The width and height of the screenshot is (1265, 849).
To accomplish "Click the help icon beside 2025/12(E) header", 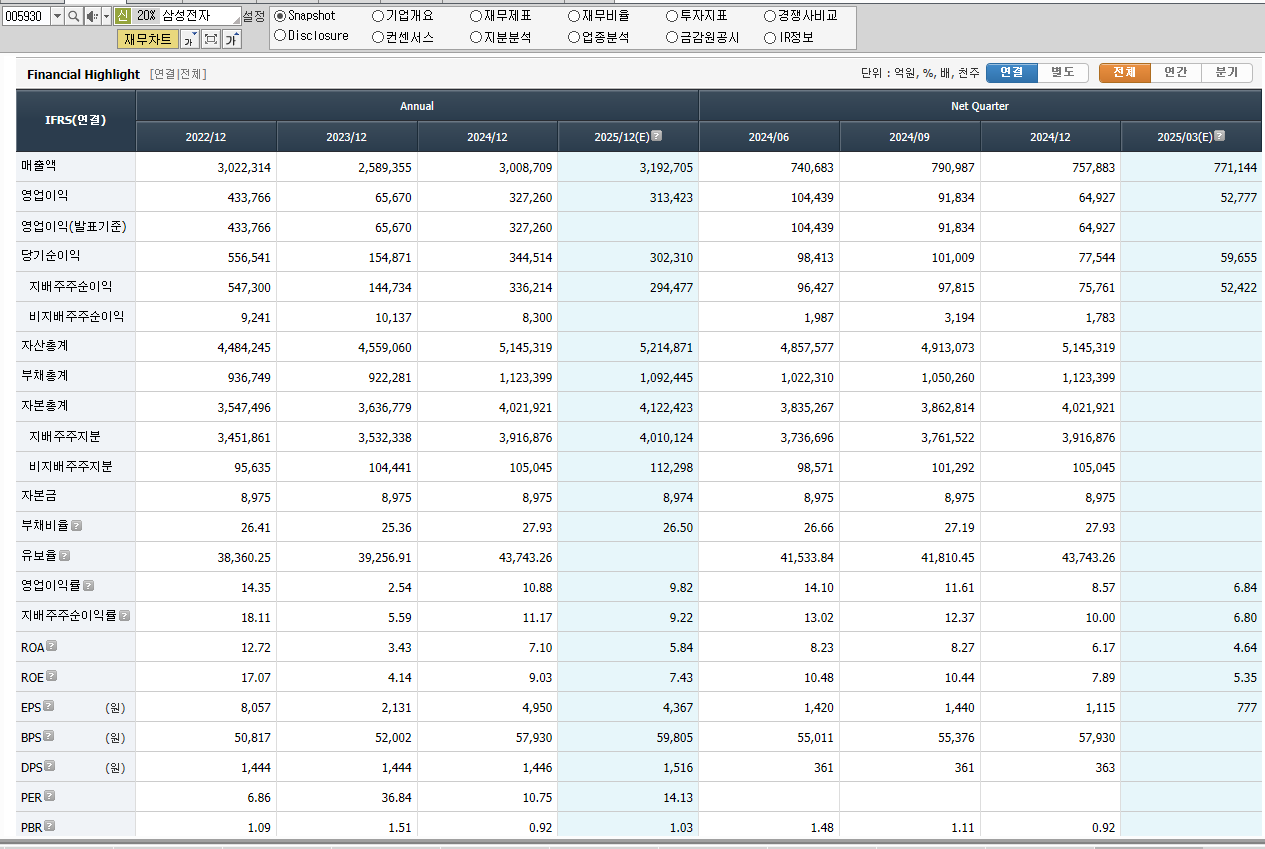I will pos(656,136).
